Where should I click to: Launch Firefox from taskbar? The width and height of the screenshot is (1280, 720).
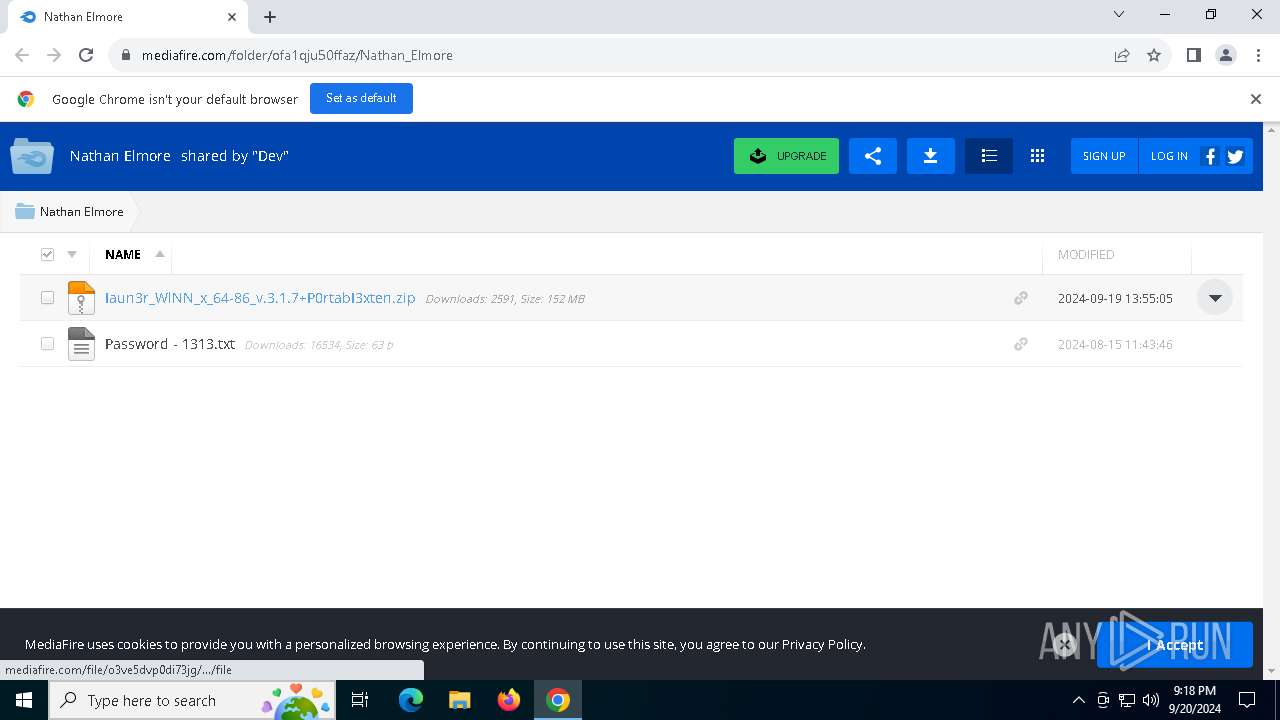click(x=509, y=700)
